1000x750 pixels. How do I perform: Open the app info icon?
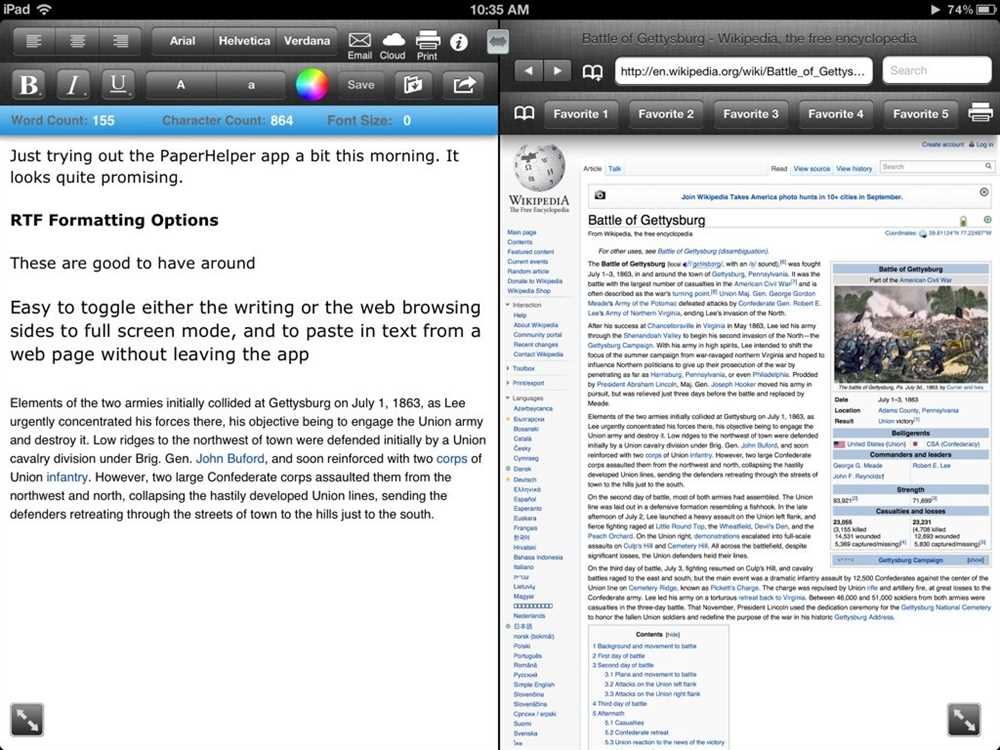[459, 43]
